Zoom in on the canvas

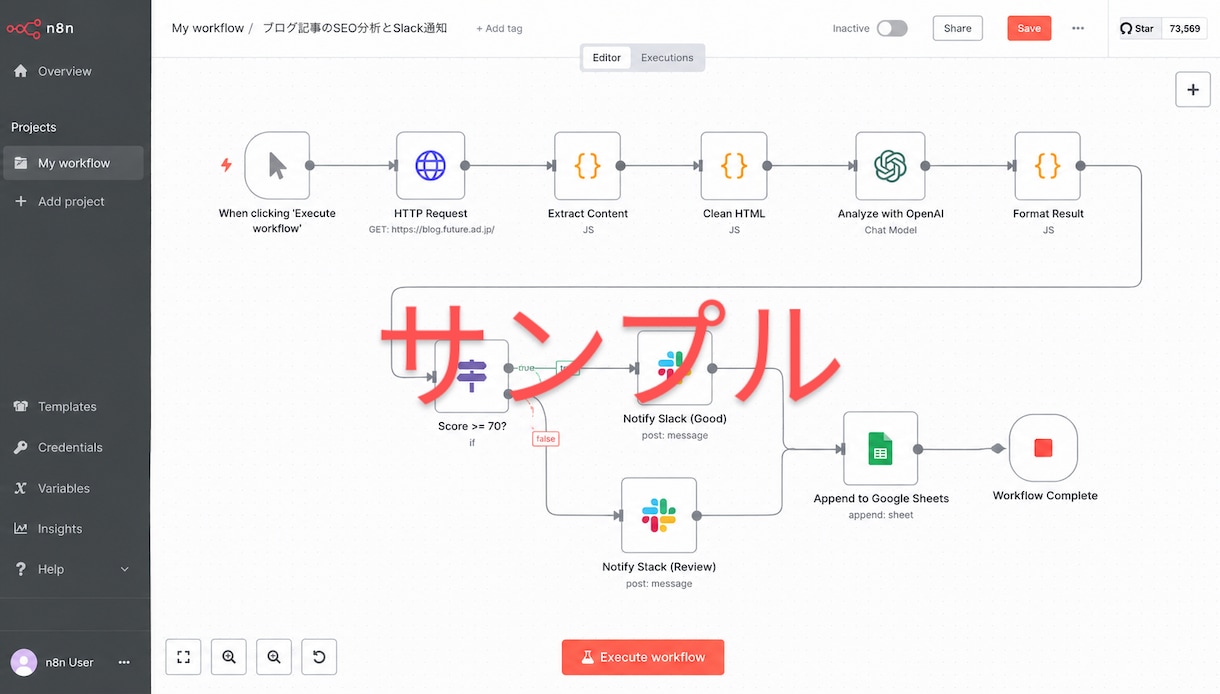(229, 657)
